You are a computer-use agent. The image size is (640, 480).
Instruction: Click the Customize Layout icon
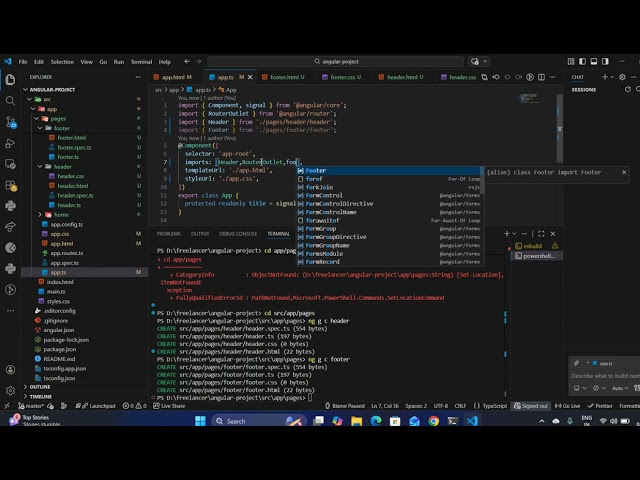click(x=571, y=62)
